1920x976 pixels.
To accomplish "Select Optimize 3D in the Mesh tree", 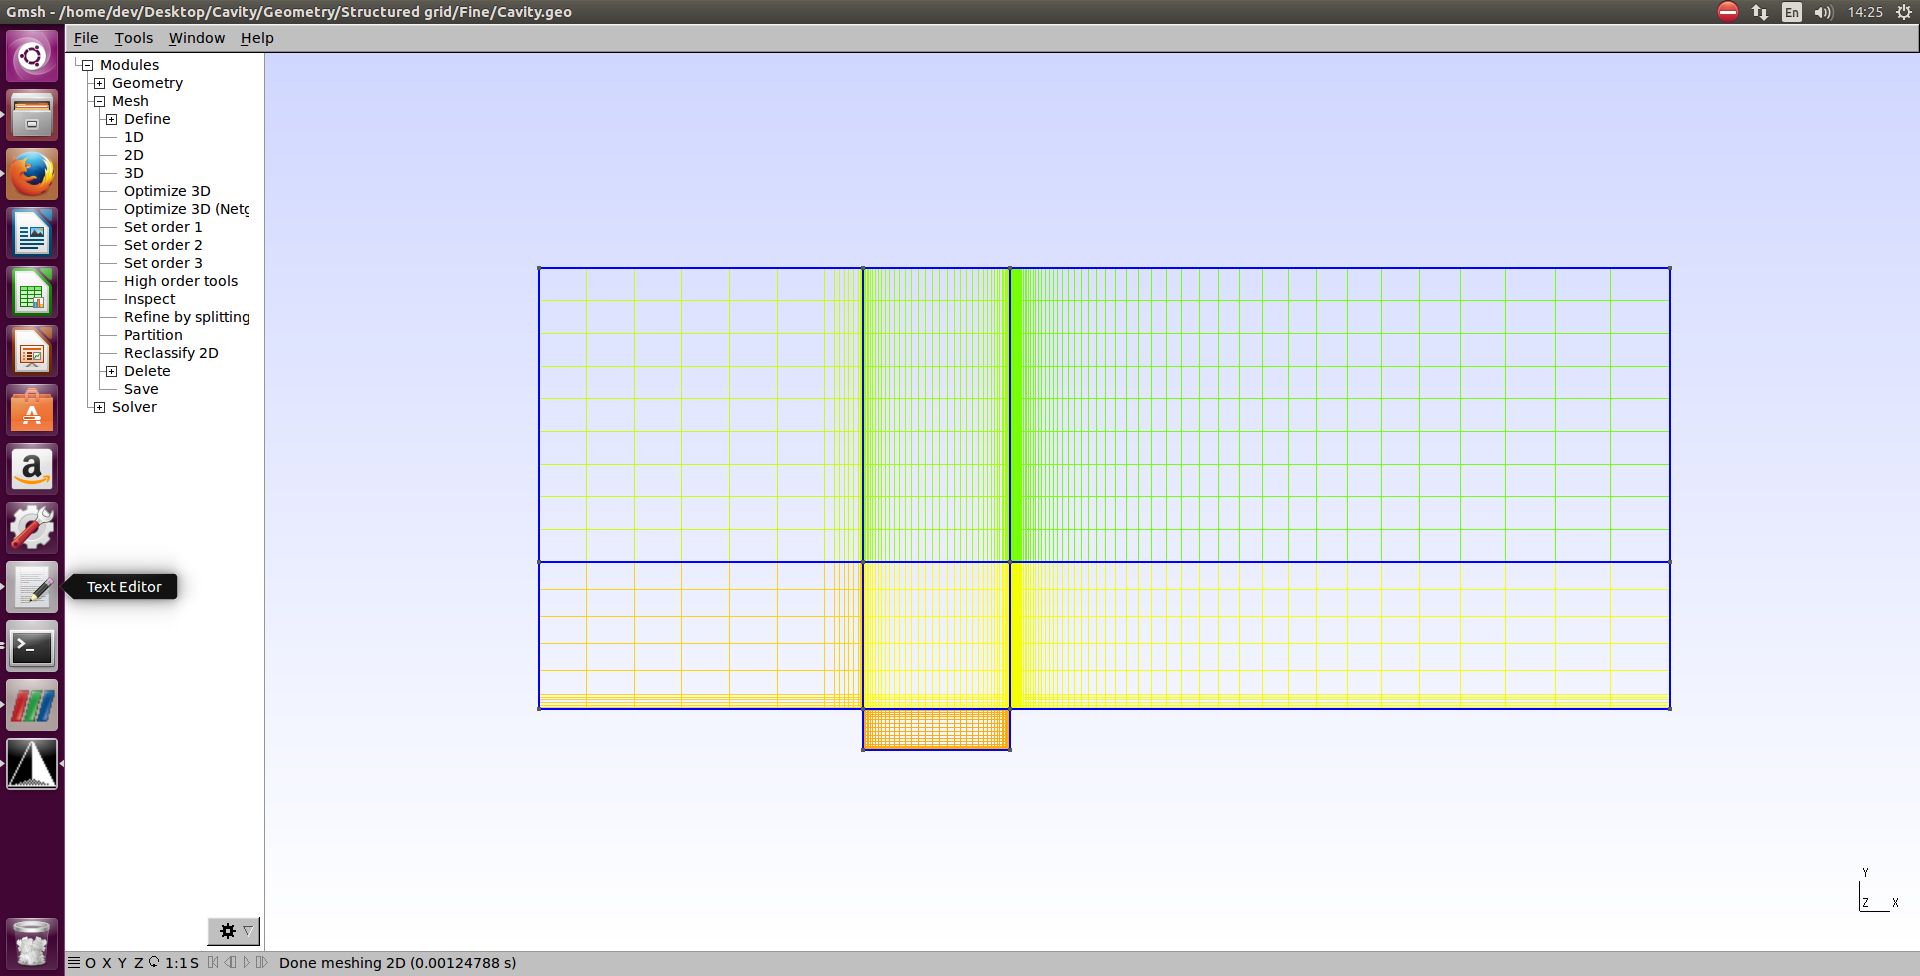I will pyautogui.click(x=167, y=191).
